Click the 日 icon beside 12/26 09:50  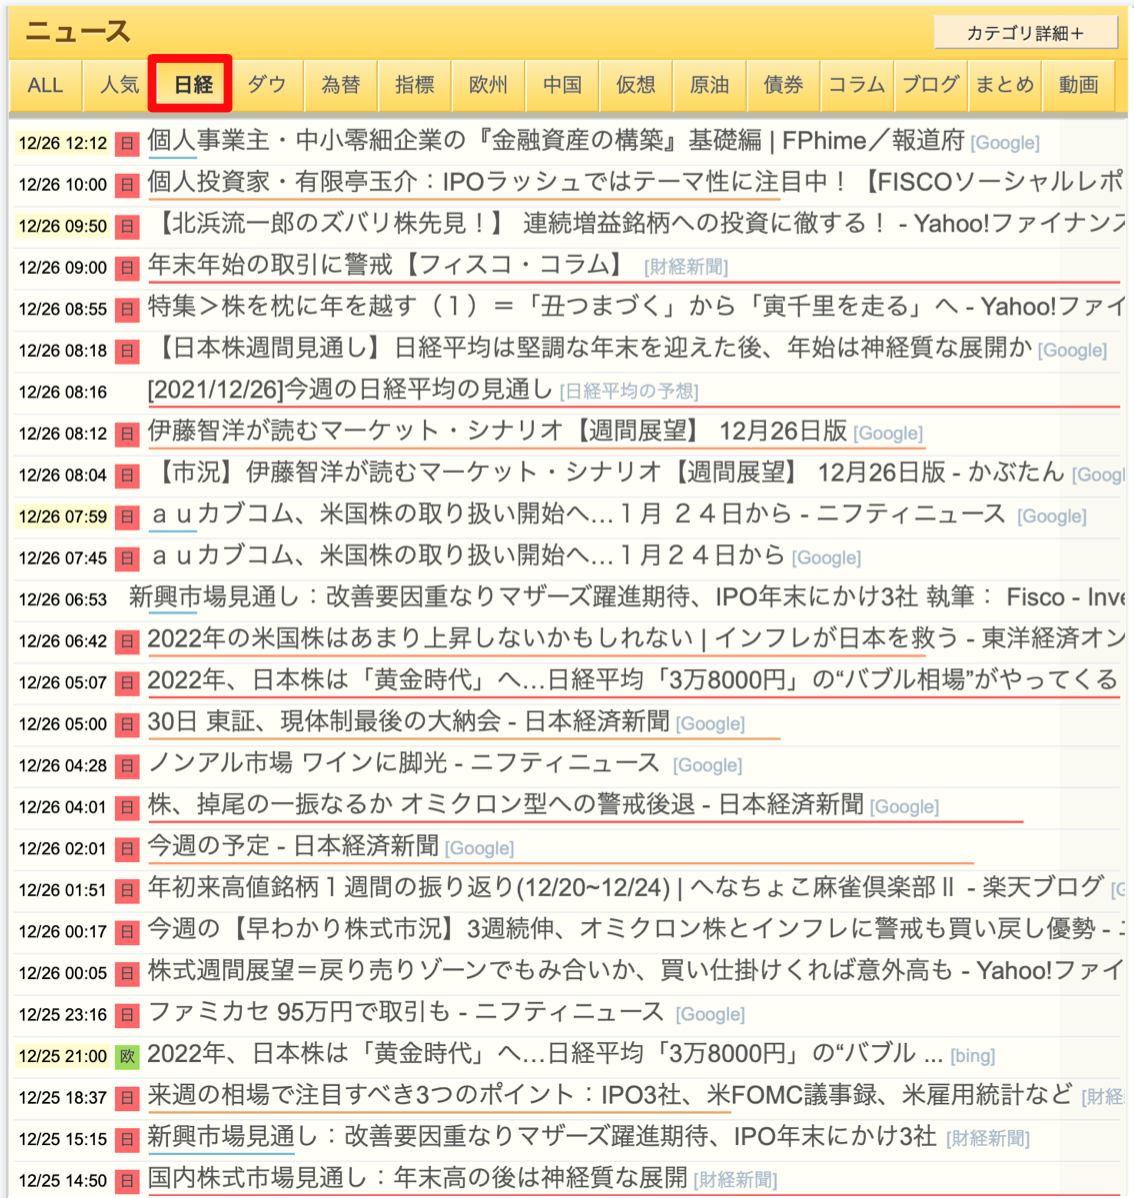127,226
